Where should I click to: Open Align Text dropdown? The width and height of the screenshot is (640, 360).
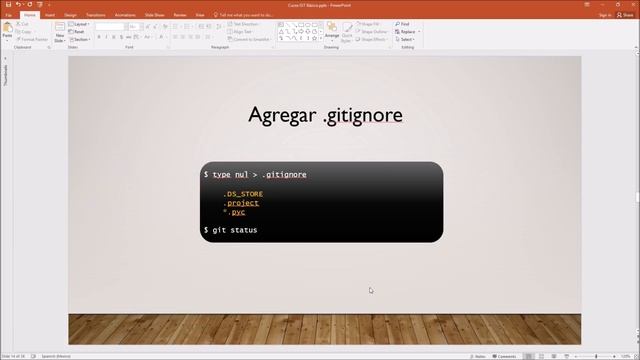coord(241,31)
